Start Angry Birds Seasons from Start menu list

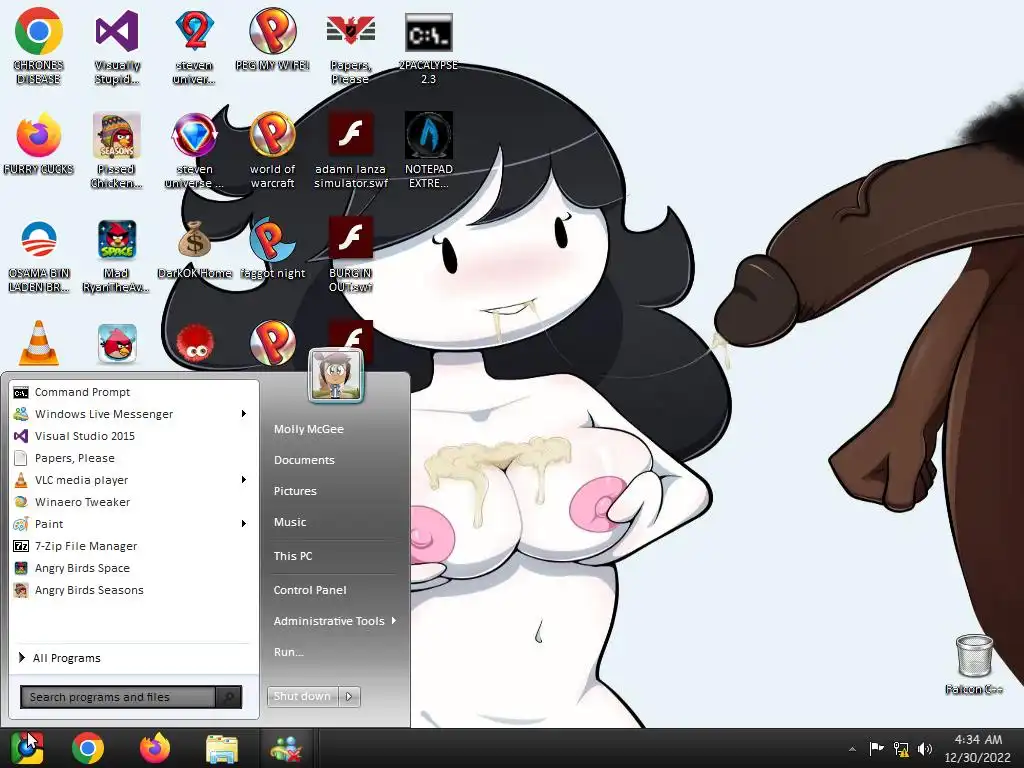point(134,590)
